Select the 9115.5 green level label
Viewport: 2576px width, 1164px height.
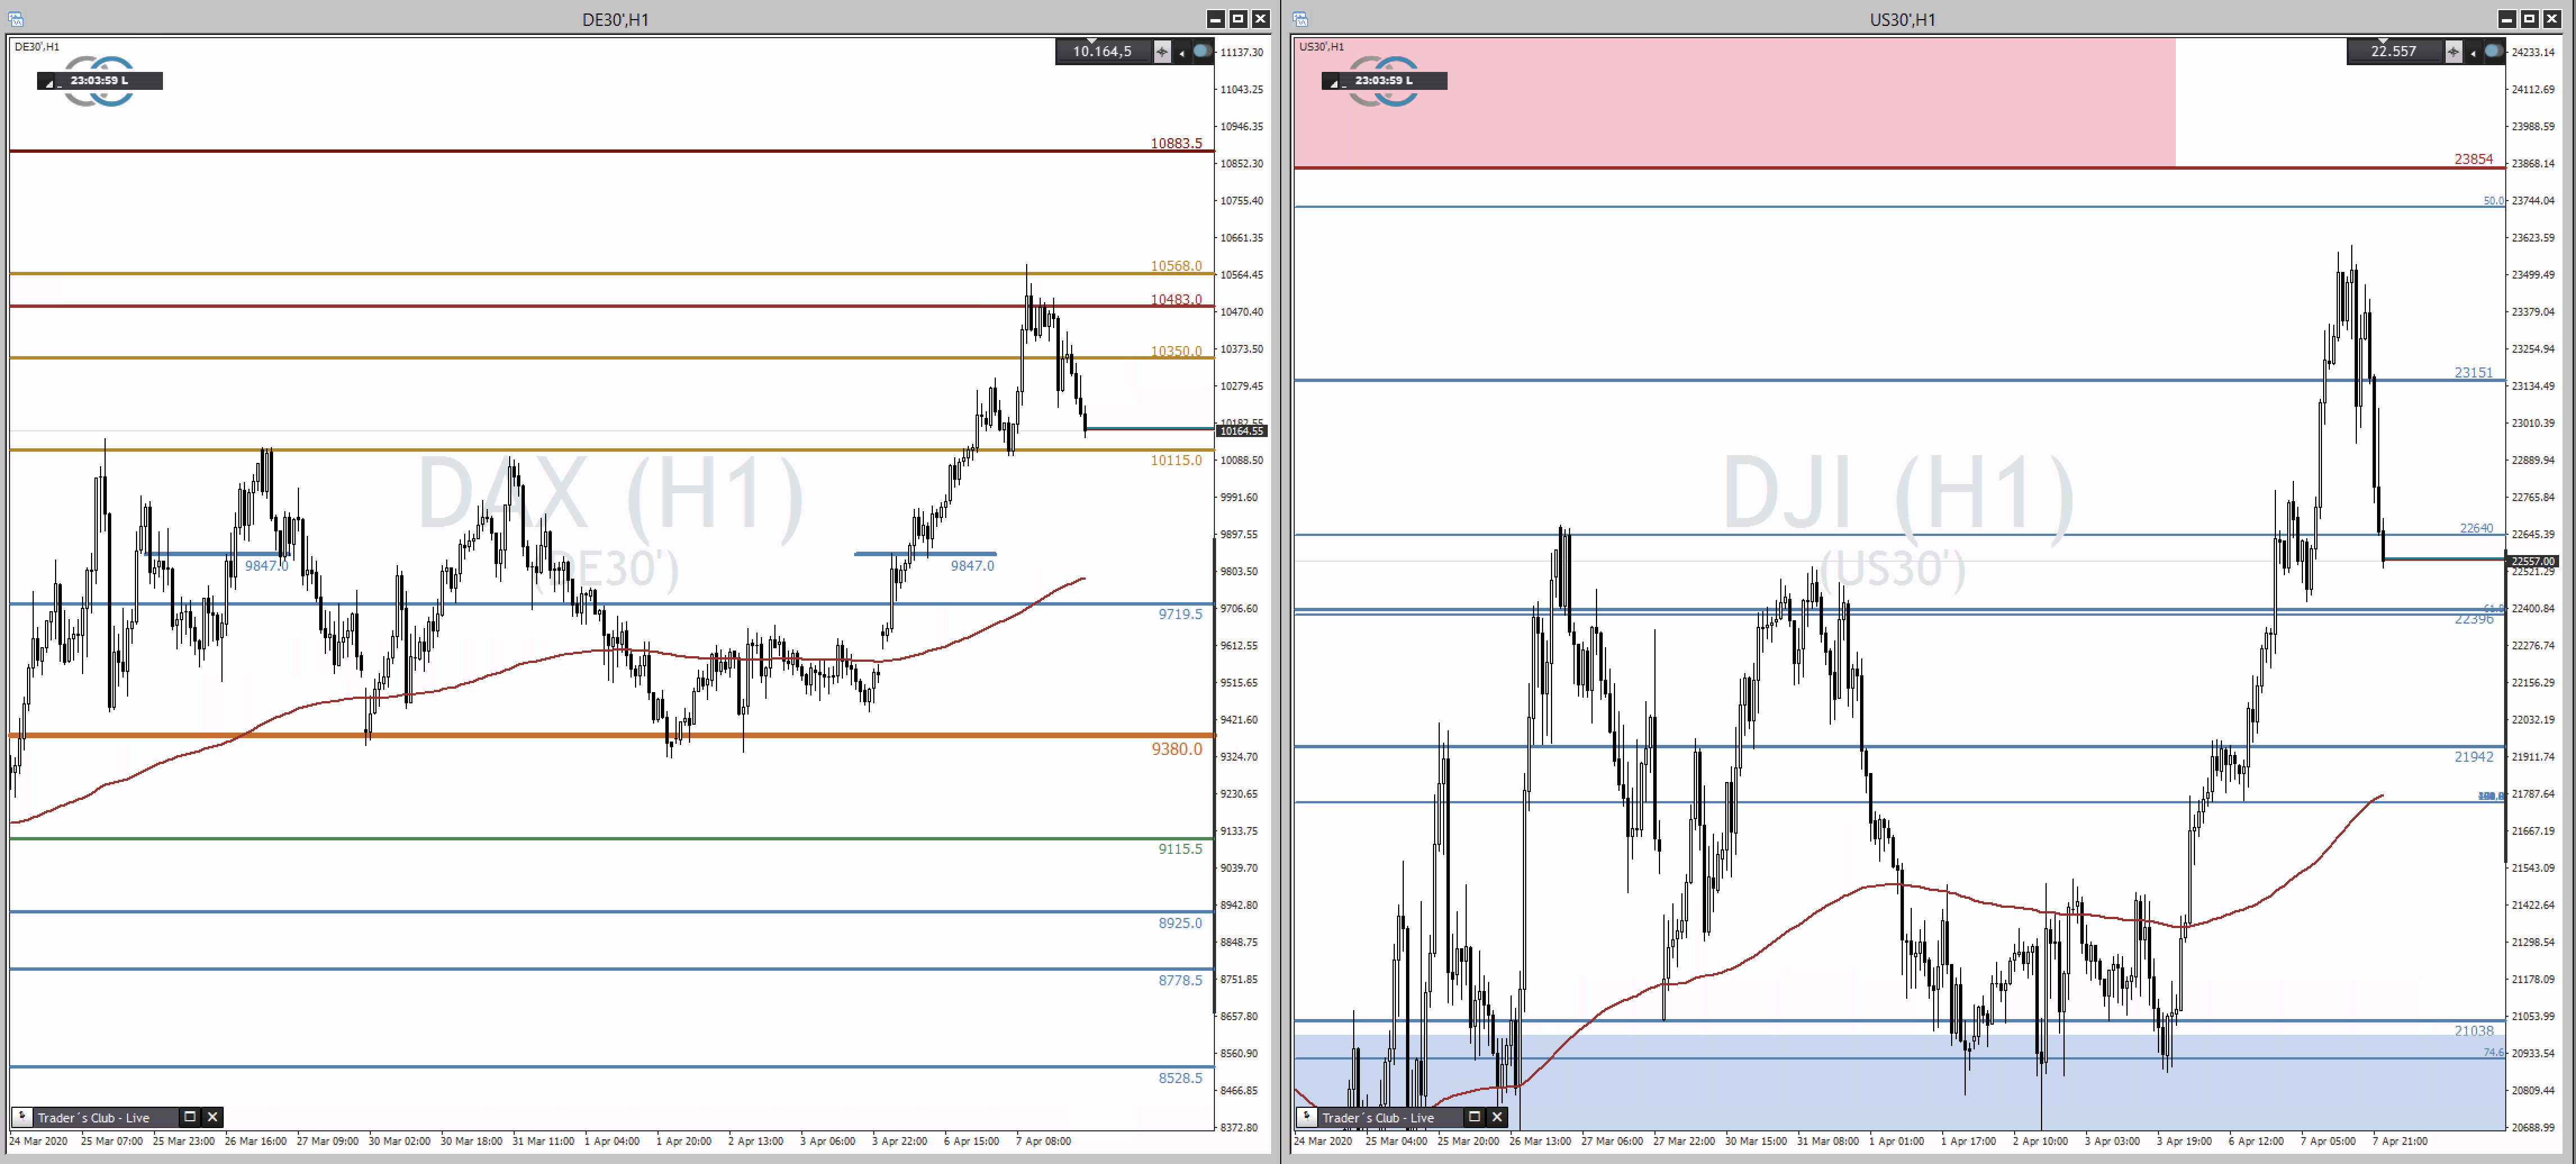pyautogui.click(x=1180, y=849)
